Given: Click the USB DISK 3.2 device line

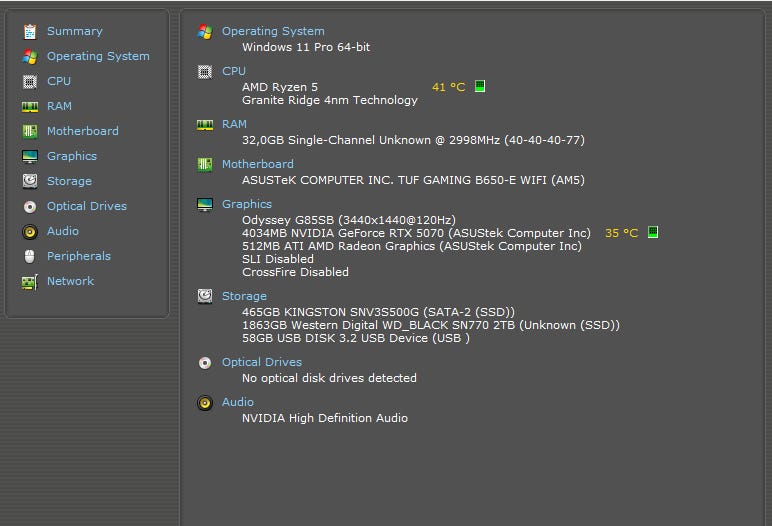Looking at the screenshot, I should [355, 338].
